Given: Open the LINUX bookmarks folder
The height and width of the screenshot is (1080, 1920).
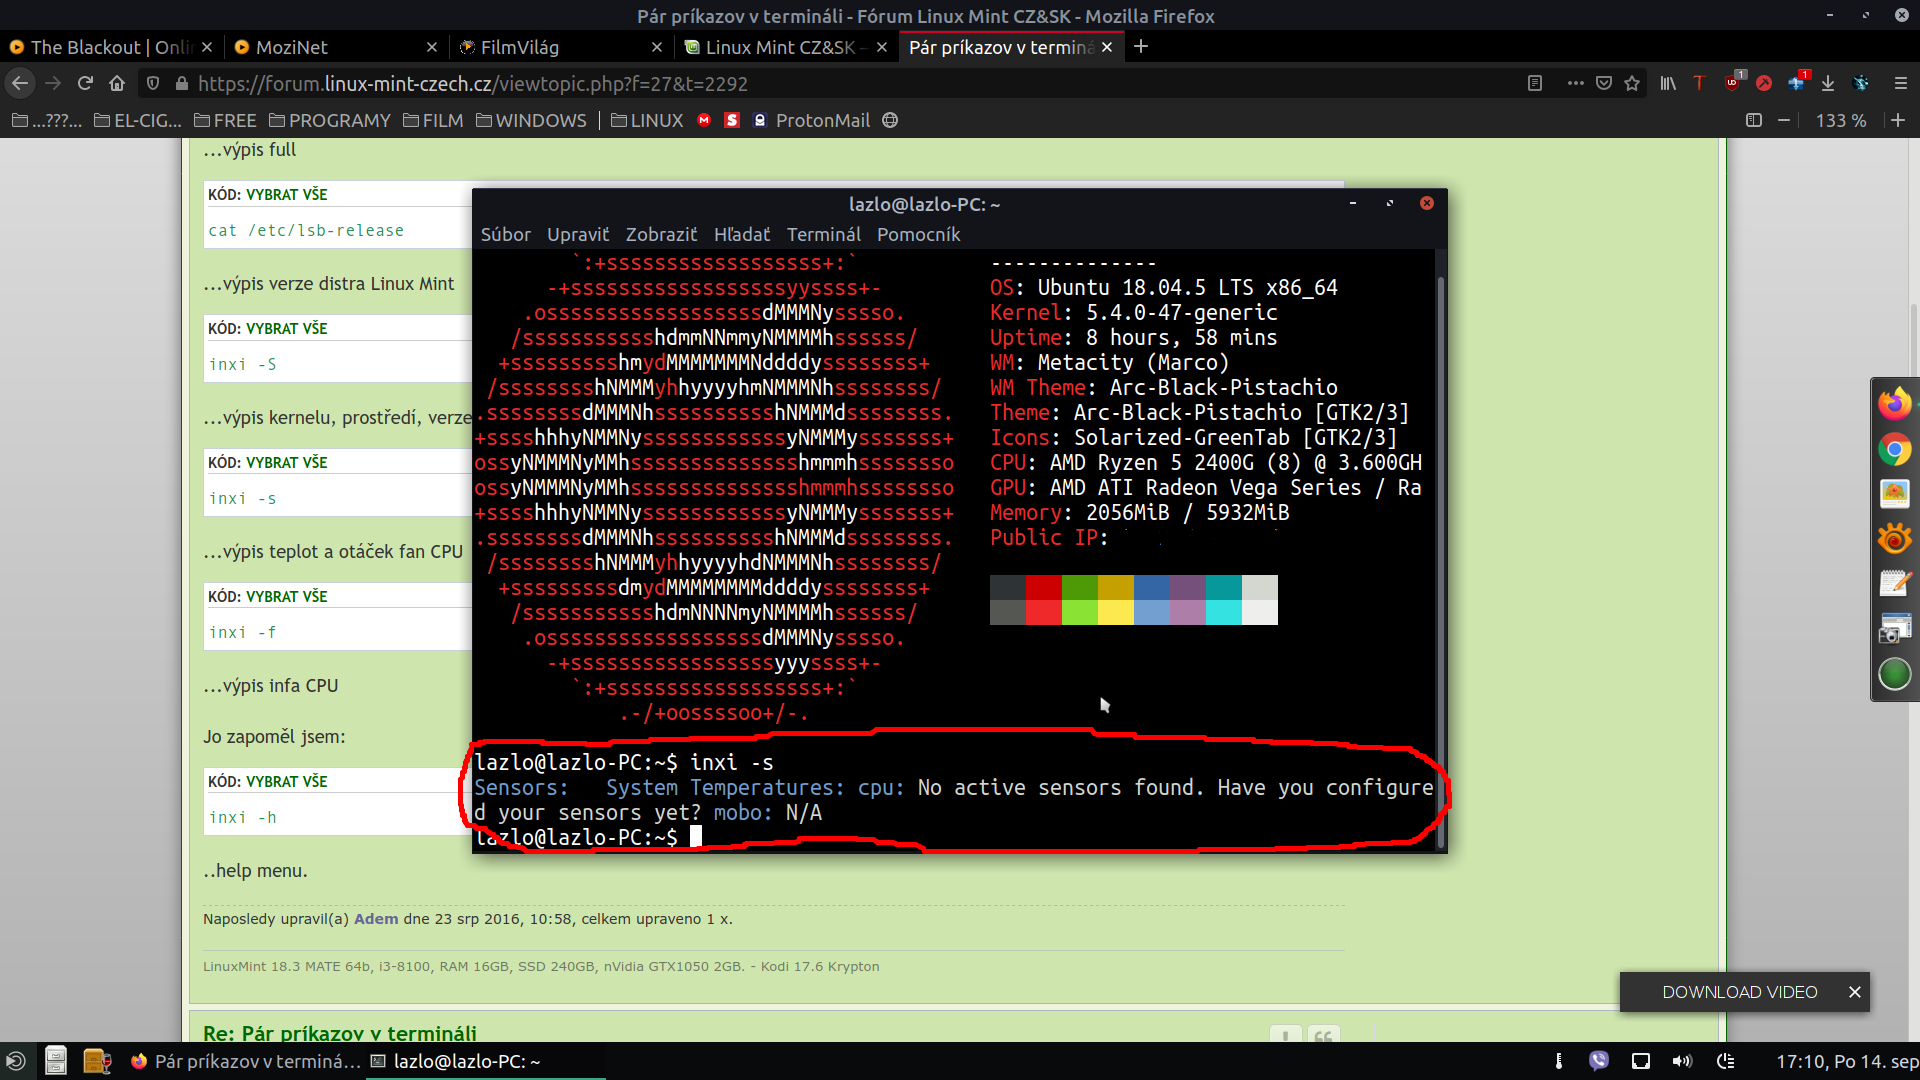Looking at the screenshot, I should pyautogui.click(x=647, y=121).
